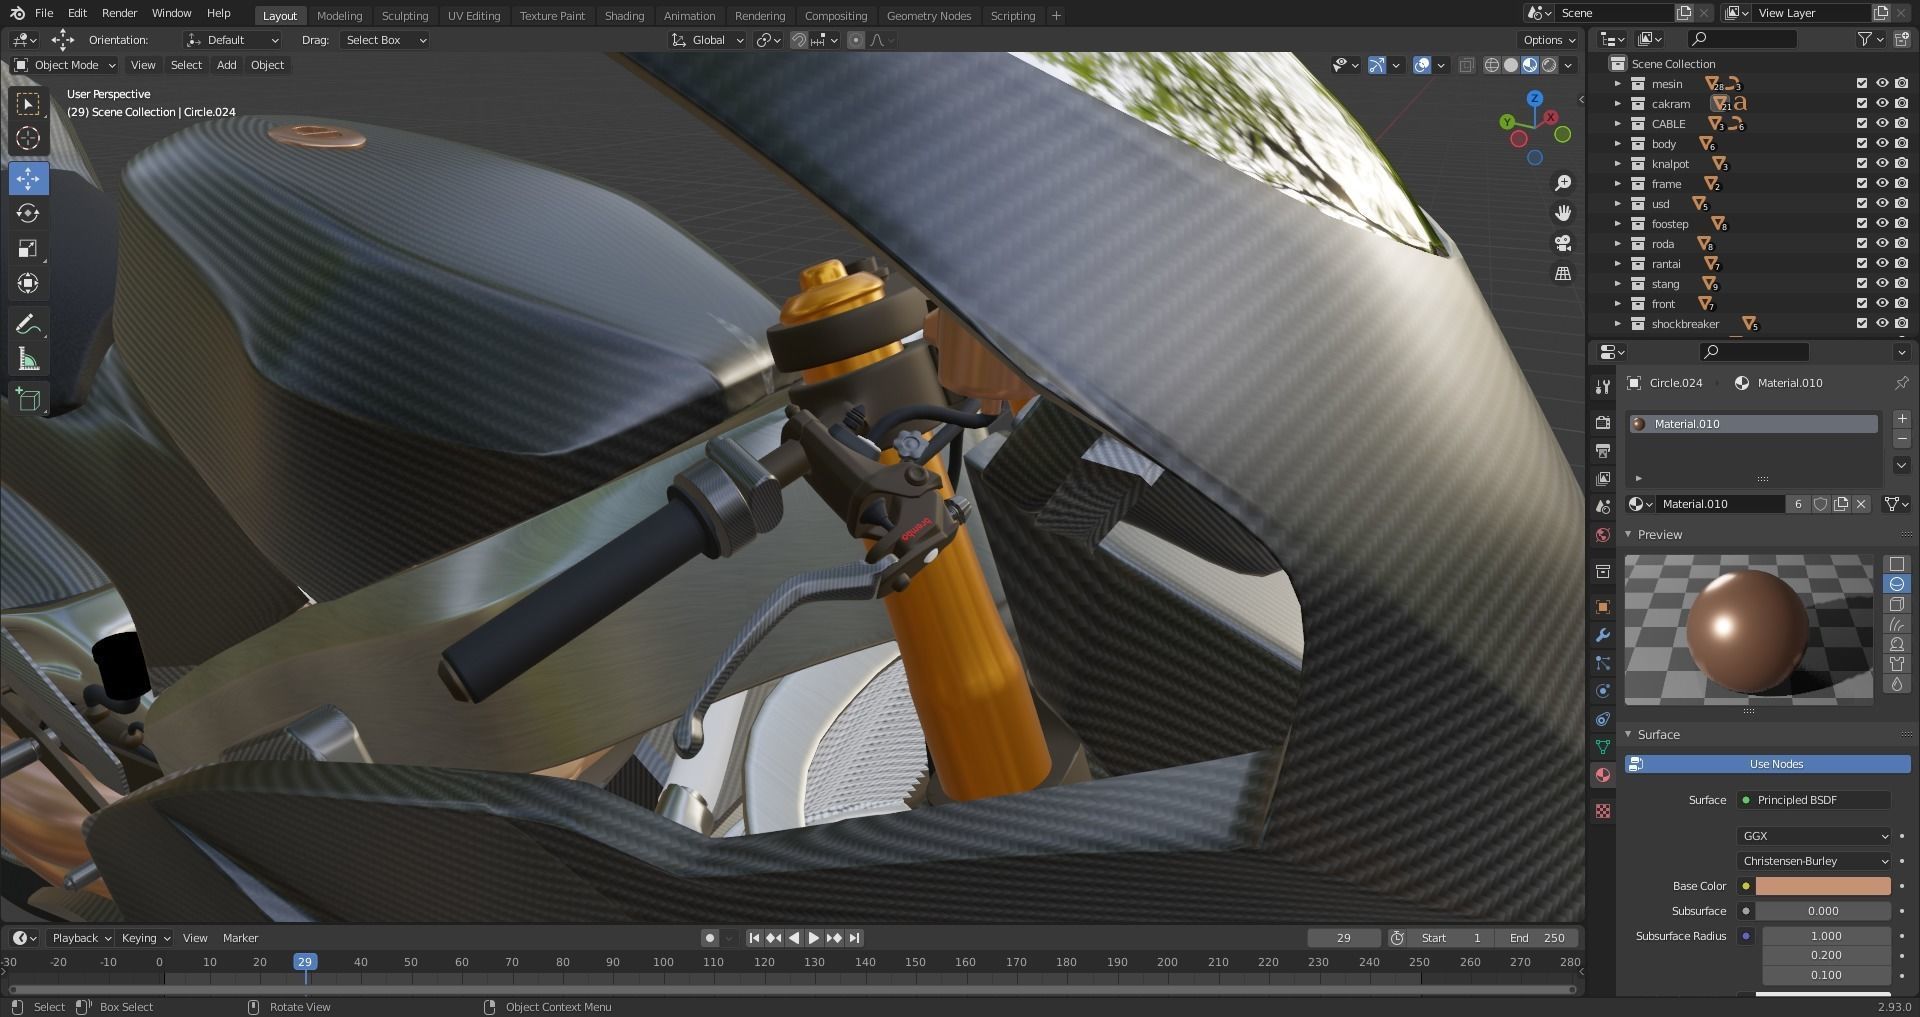Uncheck the cakram collection checkbox
1920x1017 pixels.
pyautogui.click(x=1861, y=104)
